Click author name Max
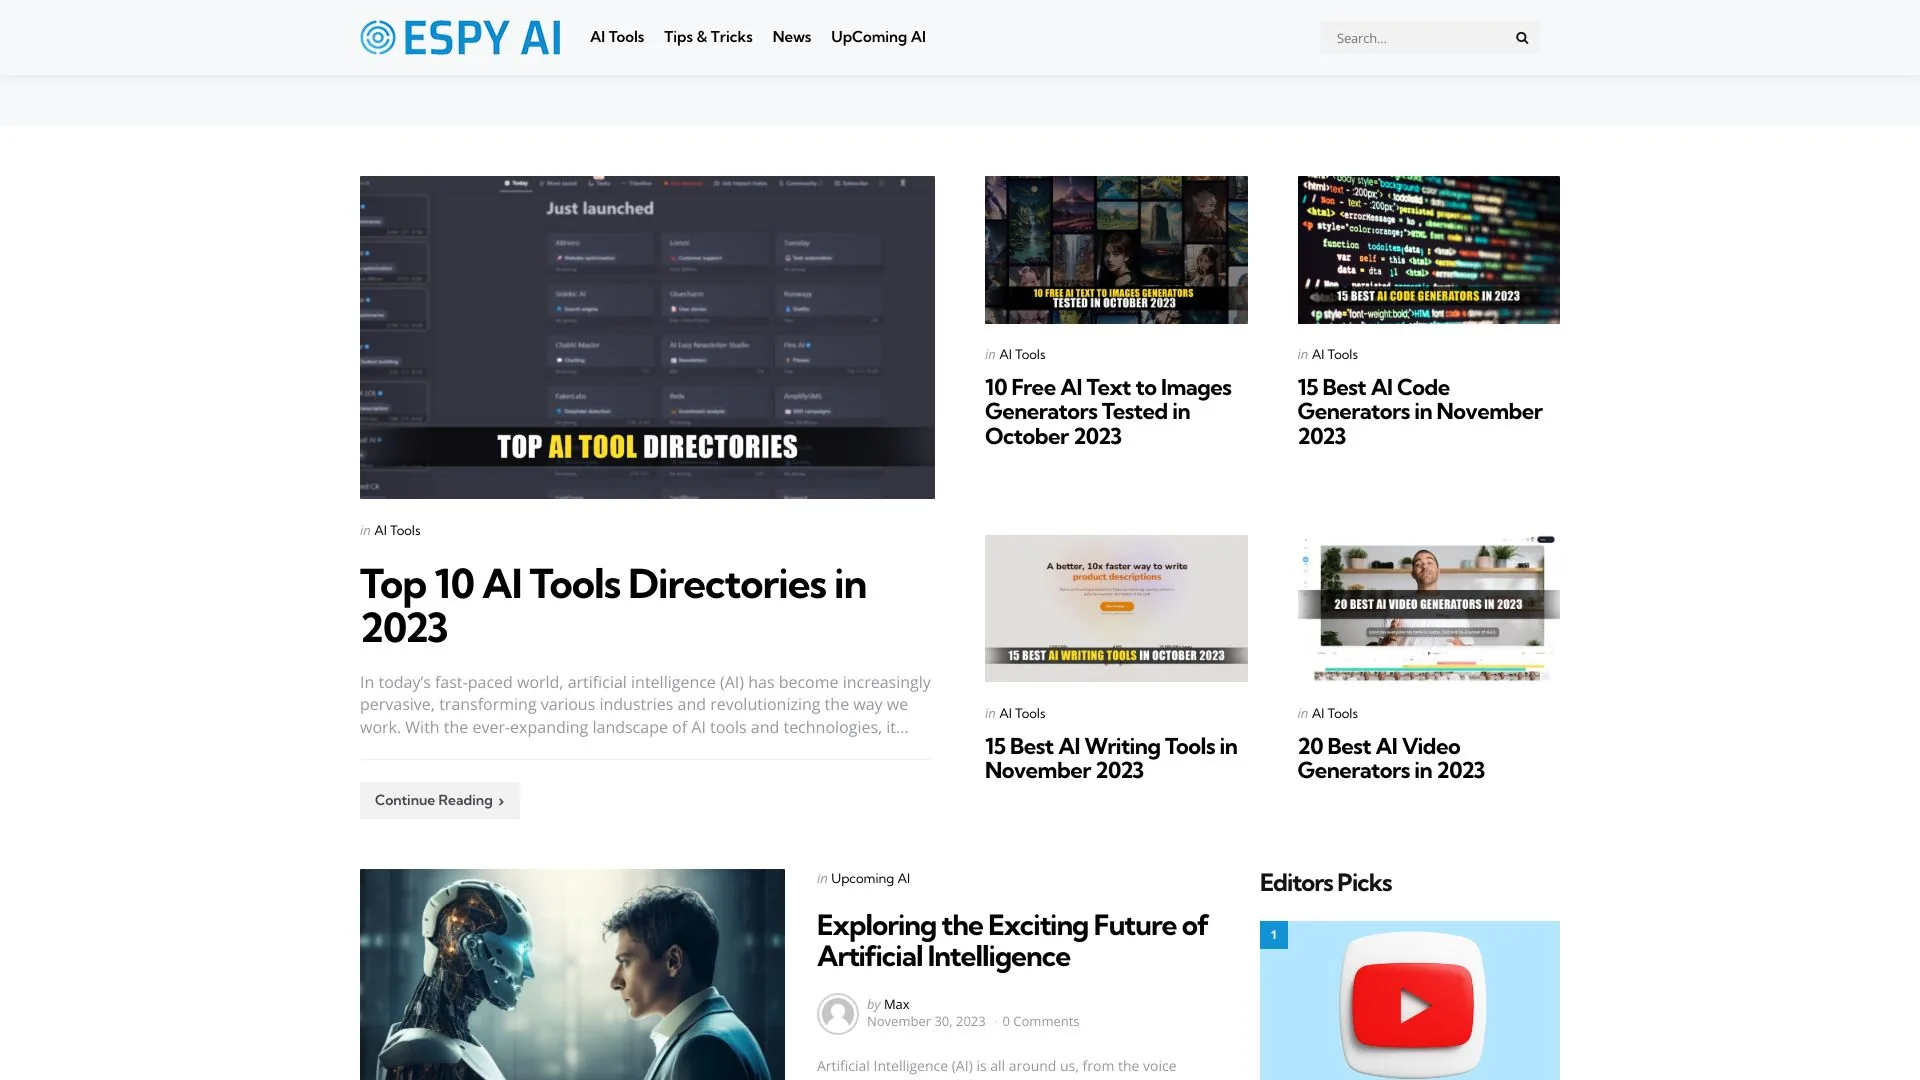1920x1080 pixels. [896, 1004]
